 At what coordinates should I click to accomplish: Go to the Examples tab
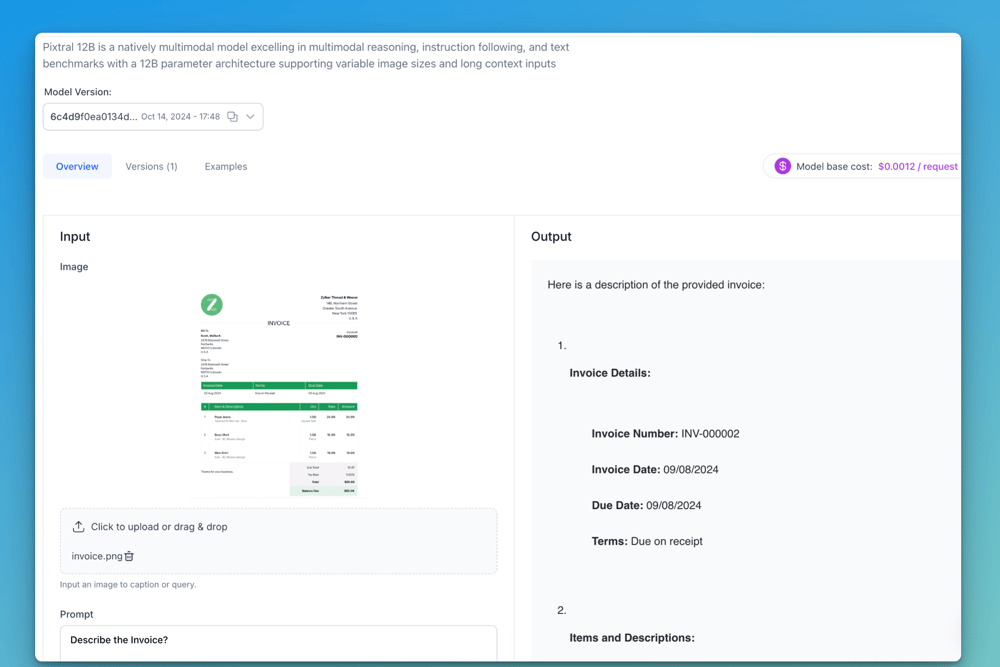pyautogui.click(x=226, y=166)
